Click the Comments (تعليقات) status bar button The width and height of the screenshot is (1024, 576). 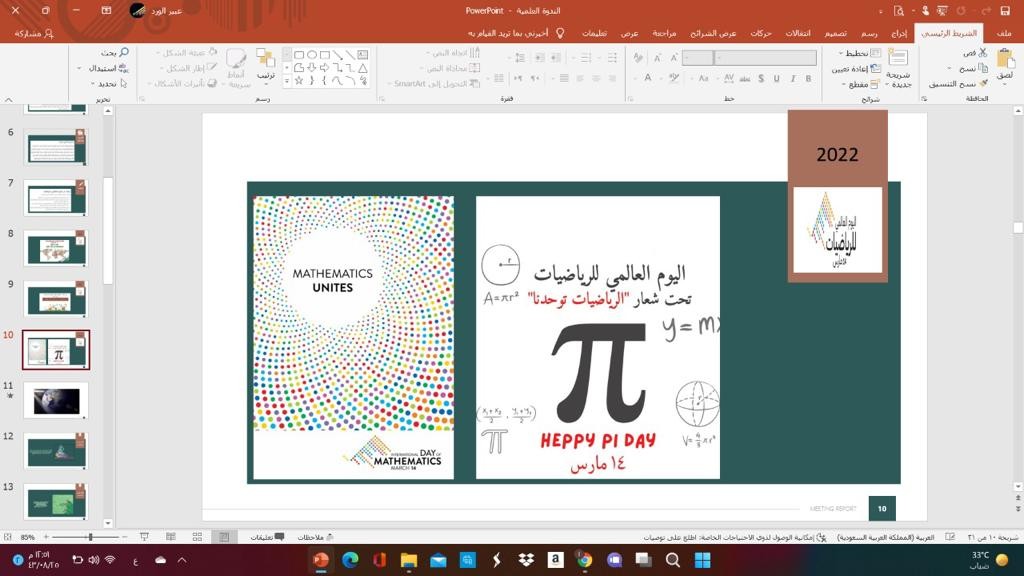pyautogui.click(x=268, y=537)
